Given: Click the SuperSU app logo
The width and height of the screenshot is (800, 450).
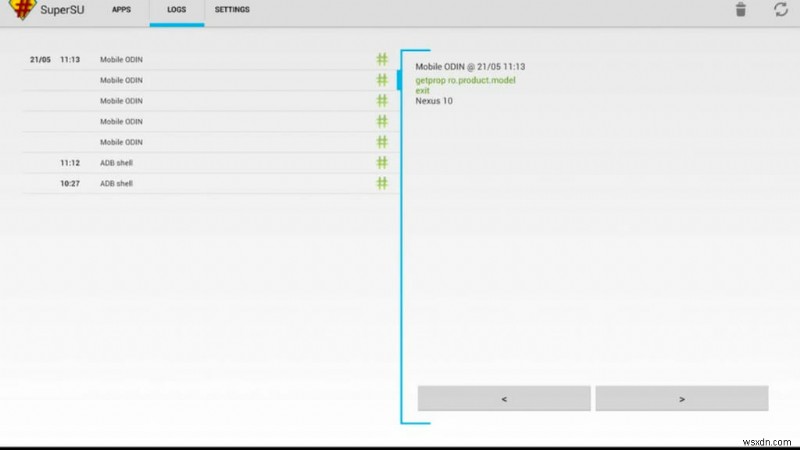Looking at the screenshot, I should [22, 9].
